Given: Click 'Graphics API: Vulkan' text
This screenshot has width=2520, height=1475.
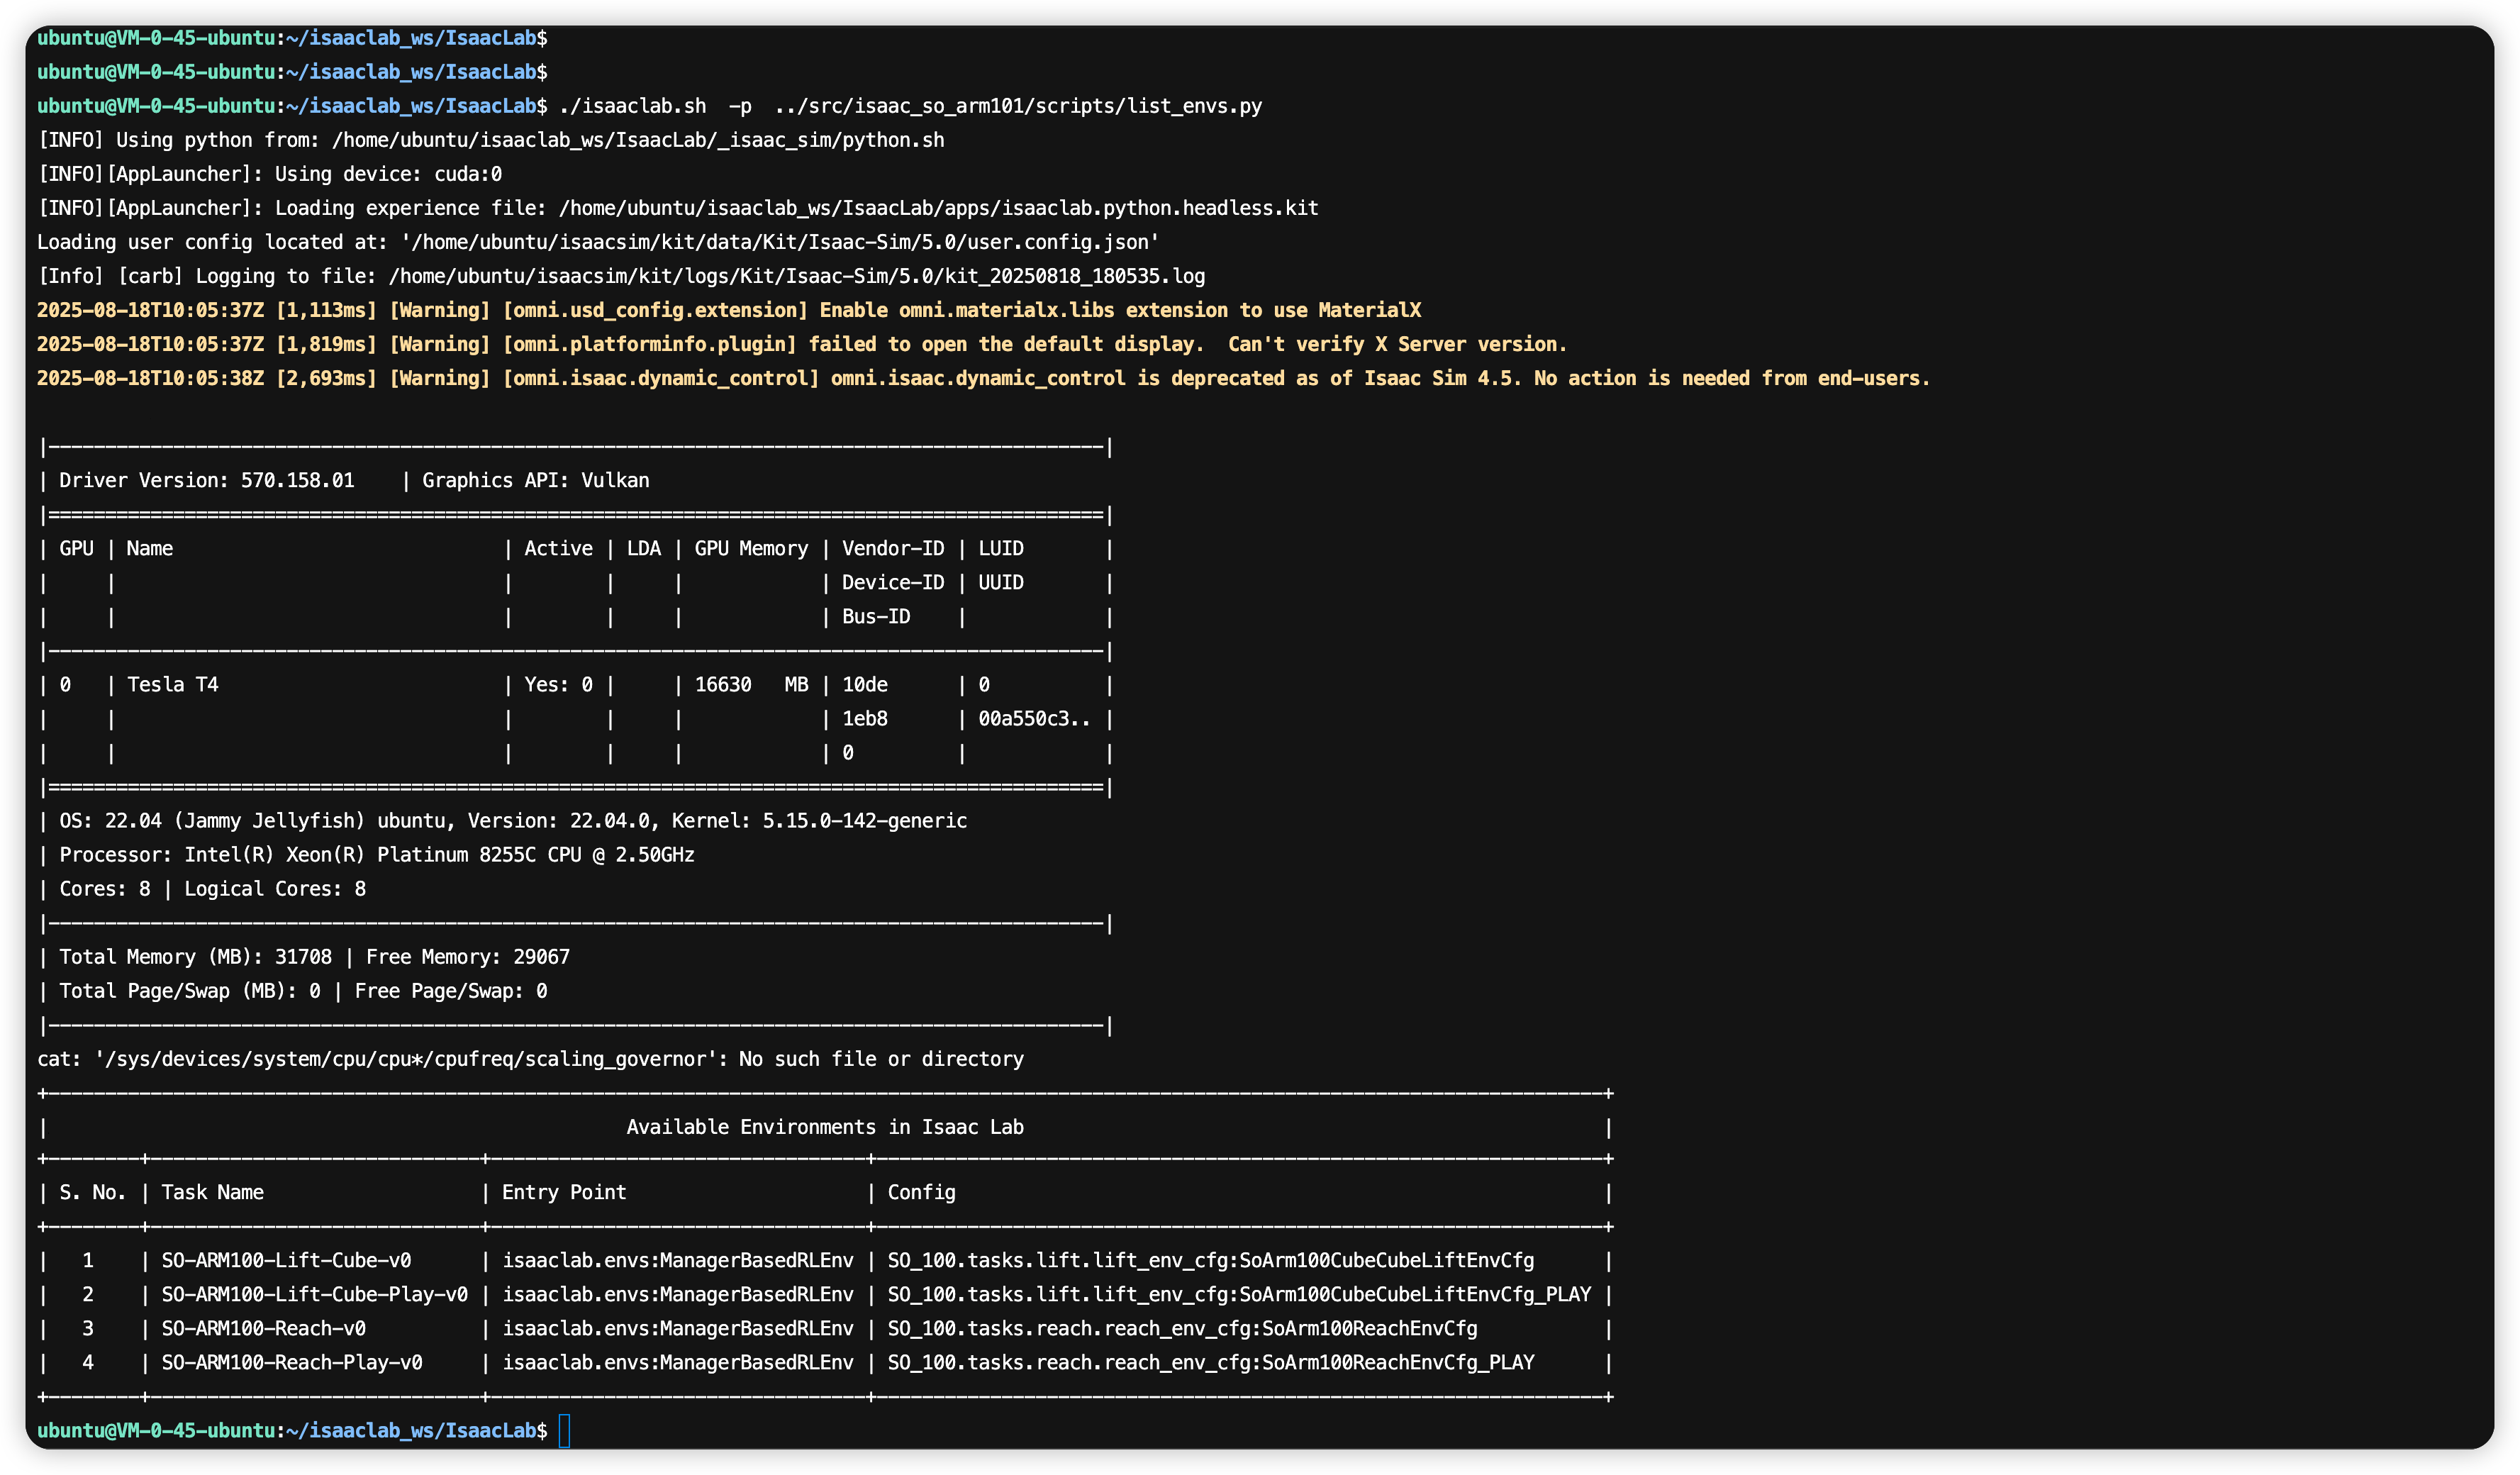Looking at the screenshot, I should coord(536,480).
